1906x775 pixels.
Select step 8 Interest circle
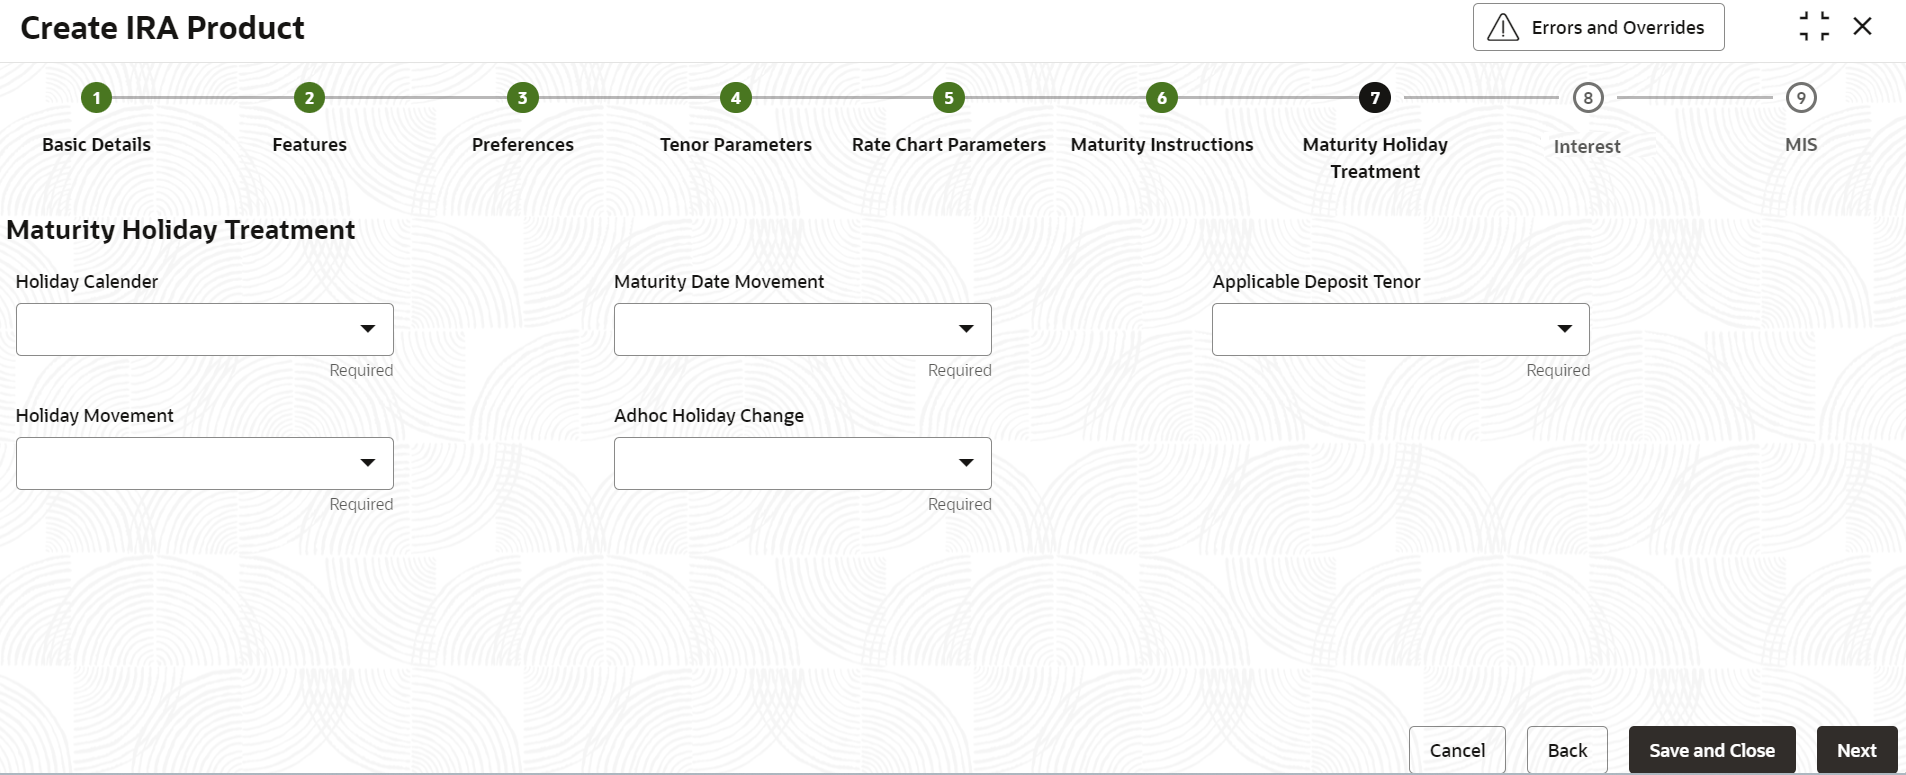click(1588, 98)
